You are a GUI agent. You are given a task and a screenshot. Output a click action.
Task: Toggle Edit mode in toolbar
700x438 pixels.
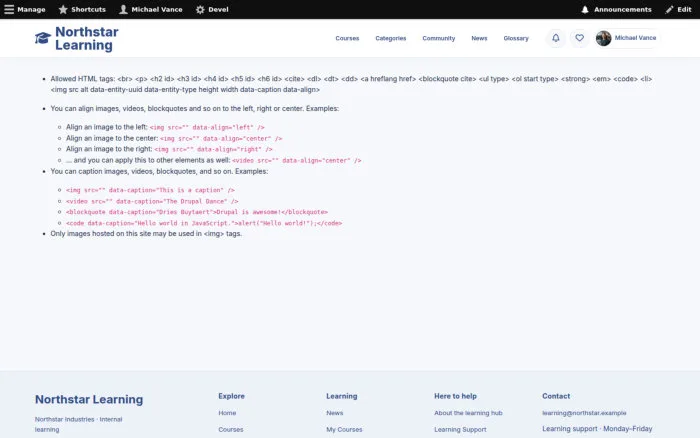point(678,9)
